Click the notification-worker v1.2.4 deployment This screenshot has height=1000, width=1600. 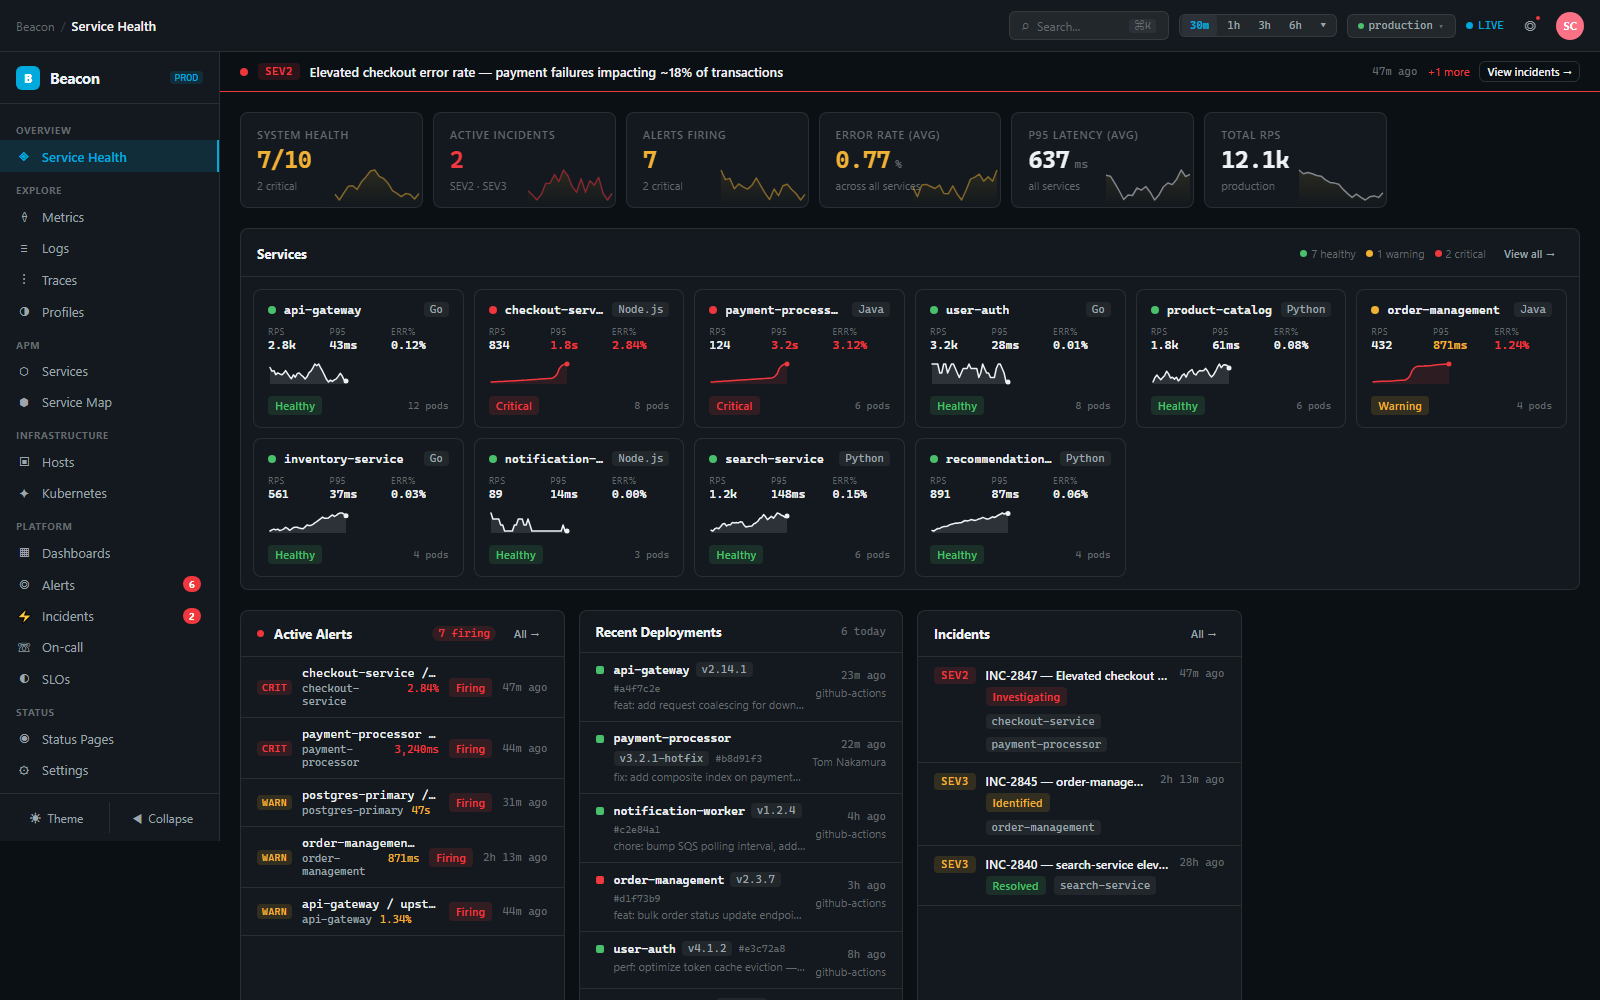click(741, 829)
